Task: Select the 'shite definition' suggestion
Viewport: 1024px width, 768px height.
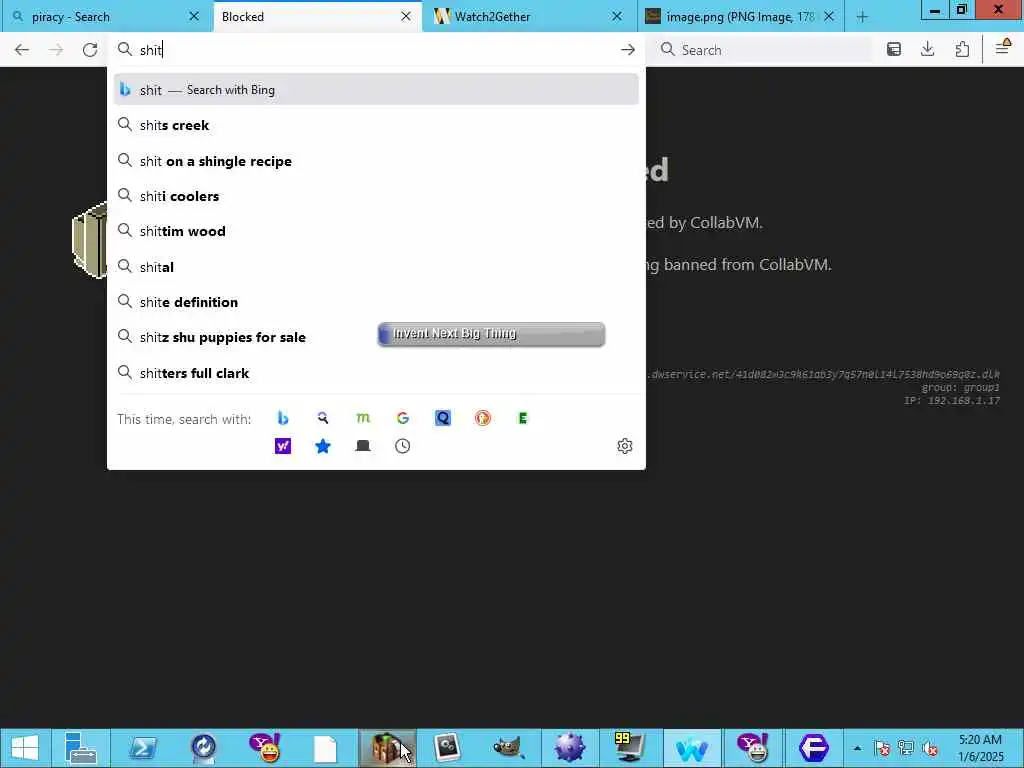Action: 376,302
